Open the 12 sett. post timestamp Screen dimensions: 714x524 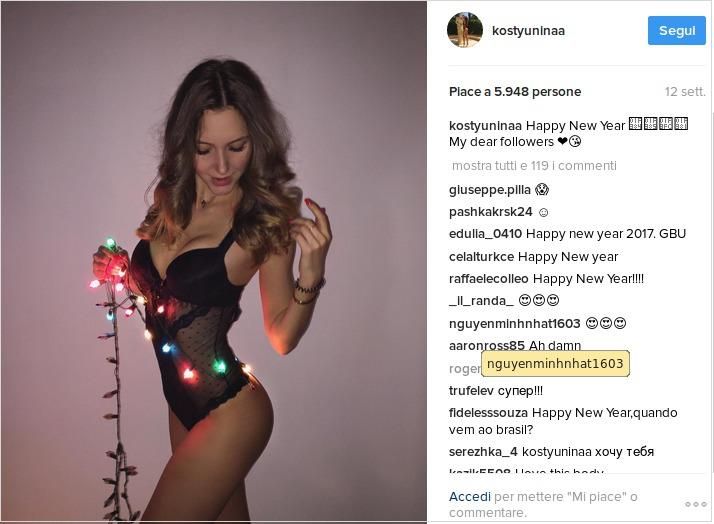point(685,92)
